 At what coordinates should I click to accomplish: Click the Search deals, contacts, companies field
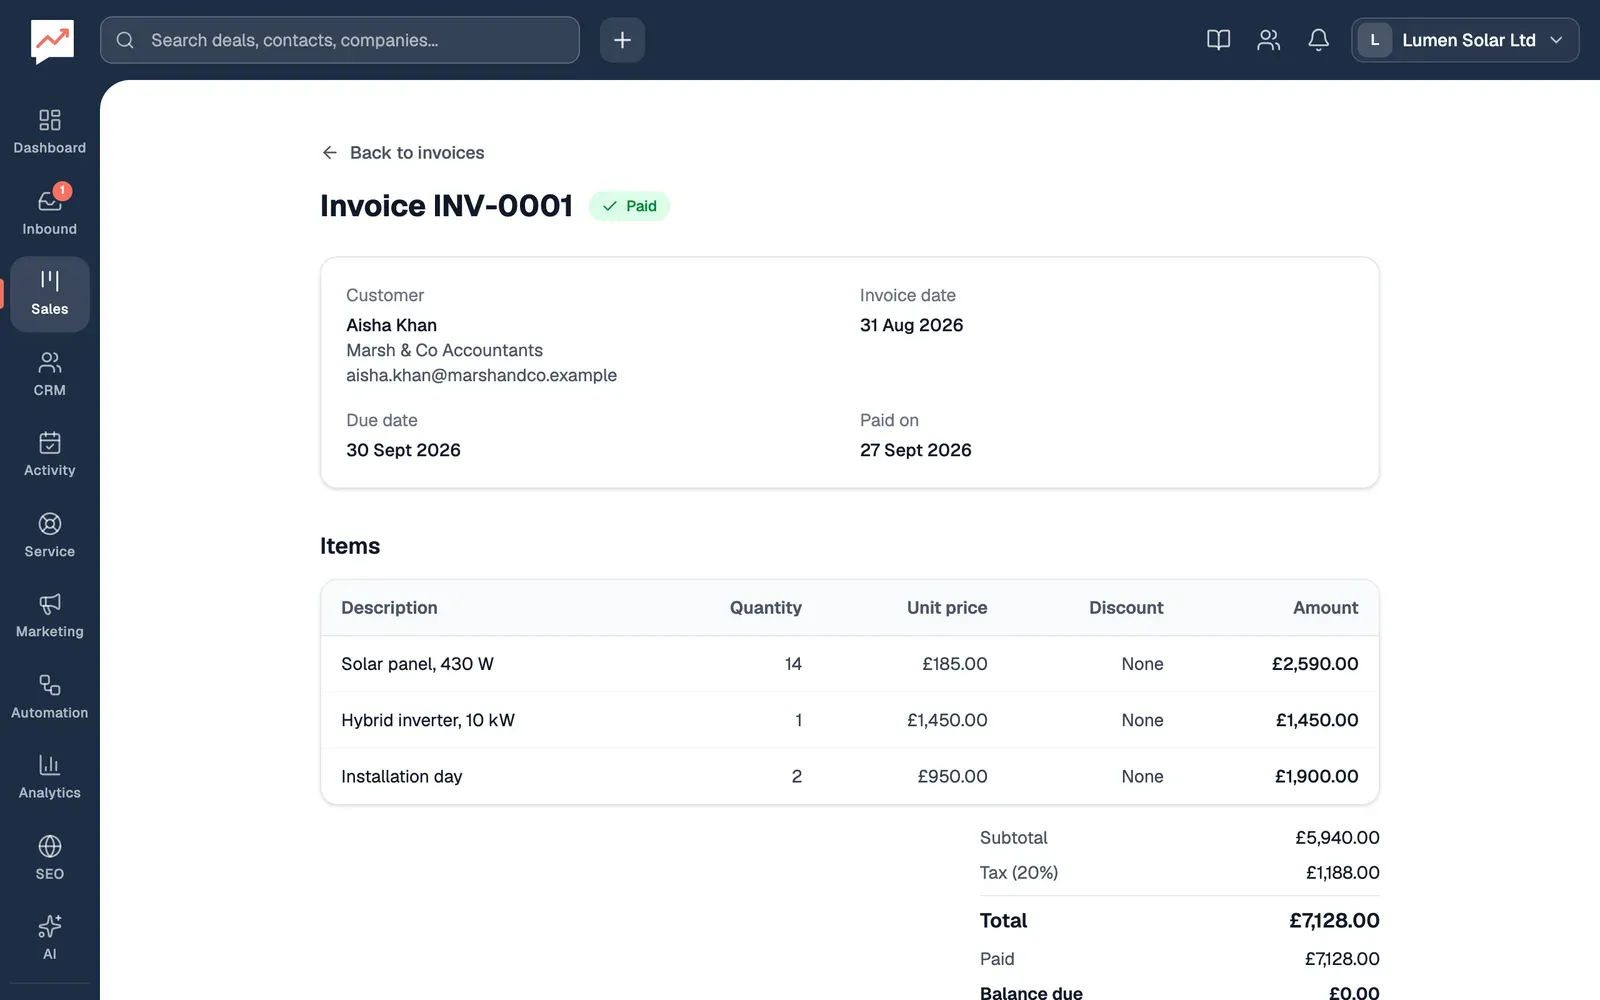pos(340,40)
